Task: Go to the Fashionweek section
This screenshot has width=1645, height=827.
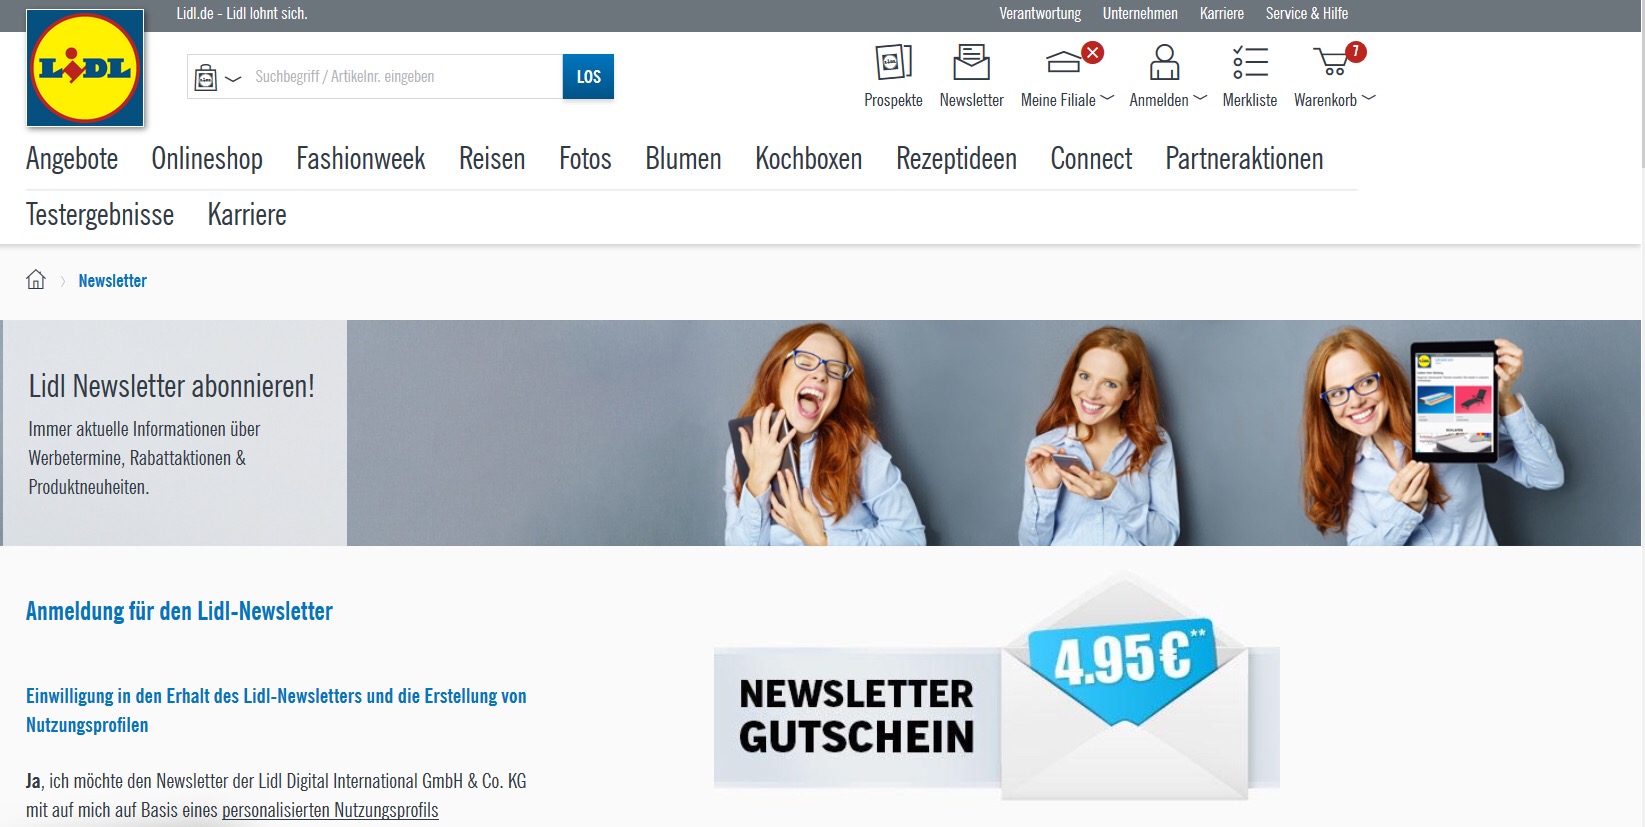Action: click(x=361, y=159)
